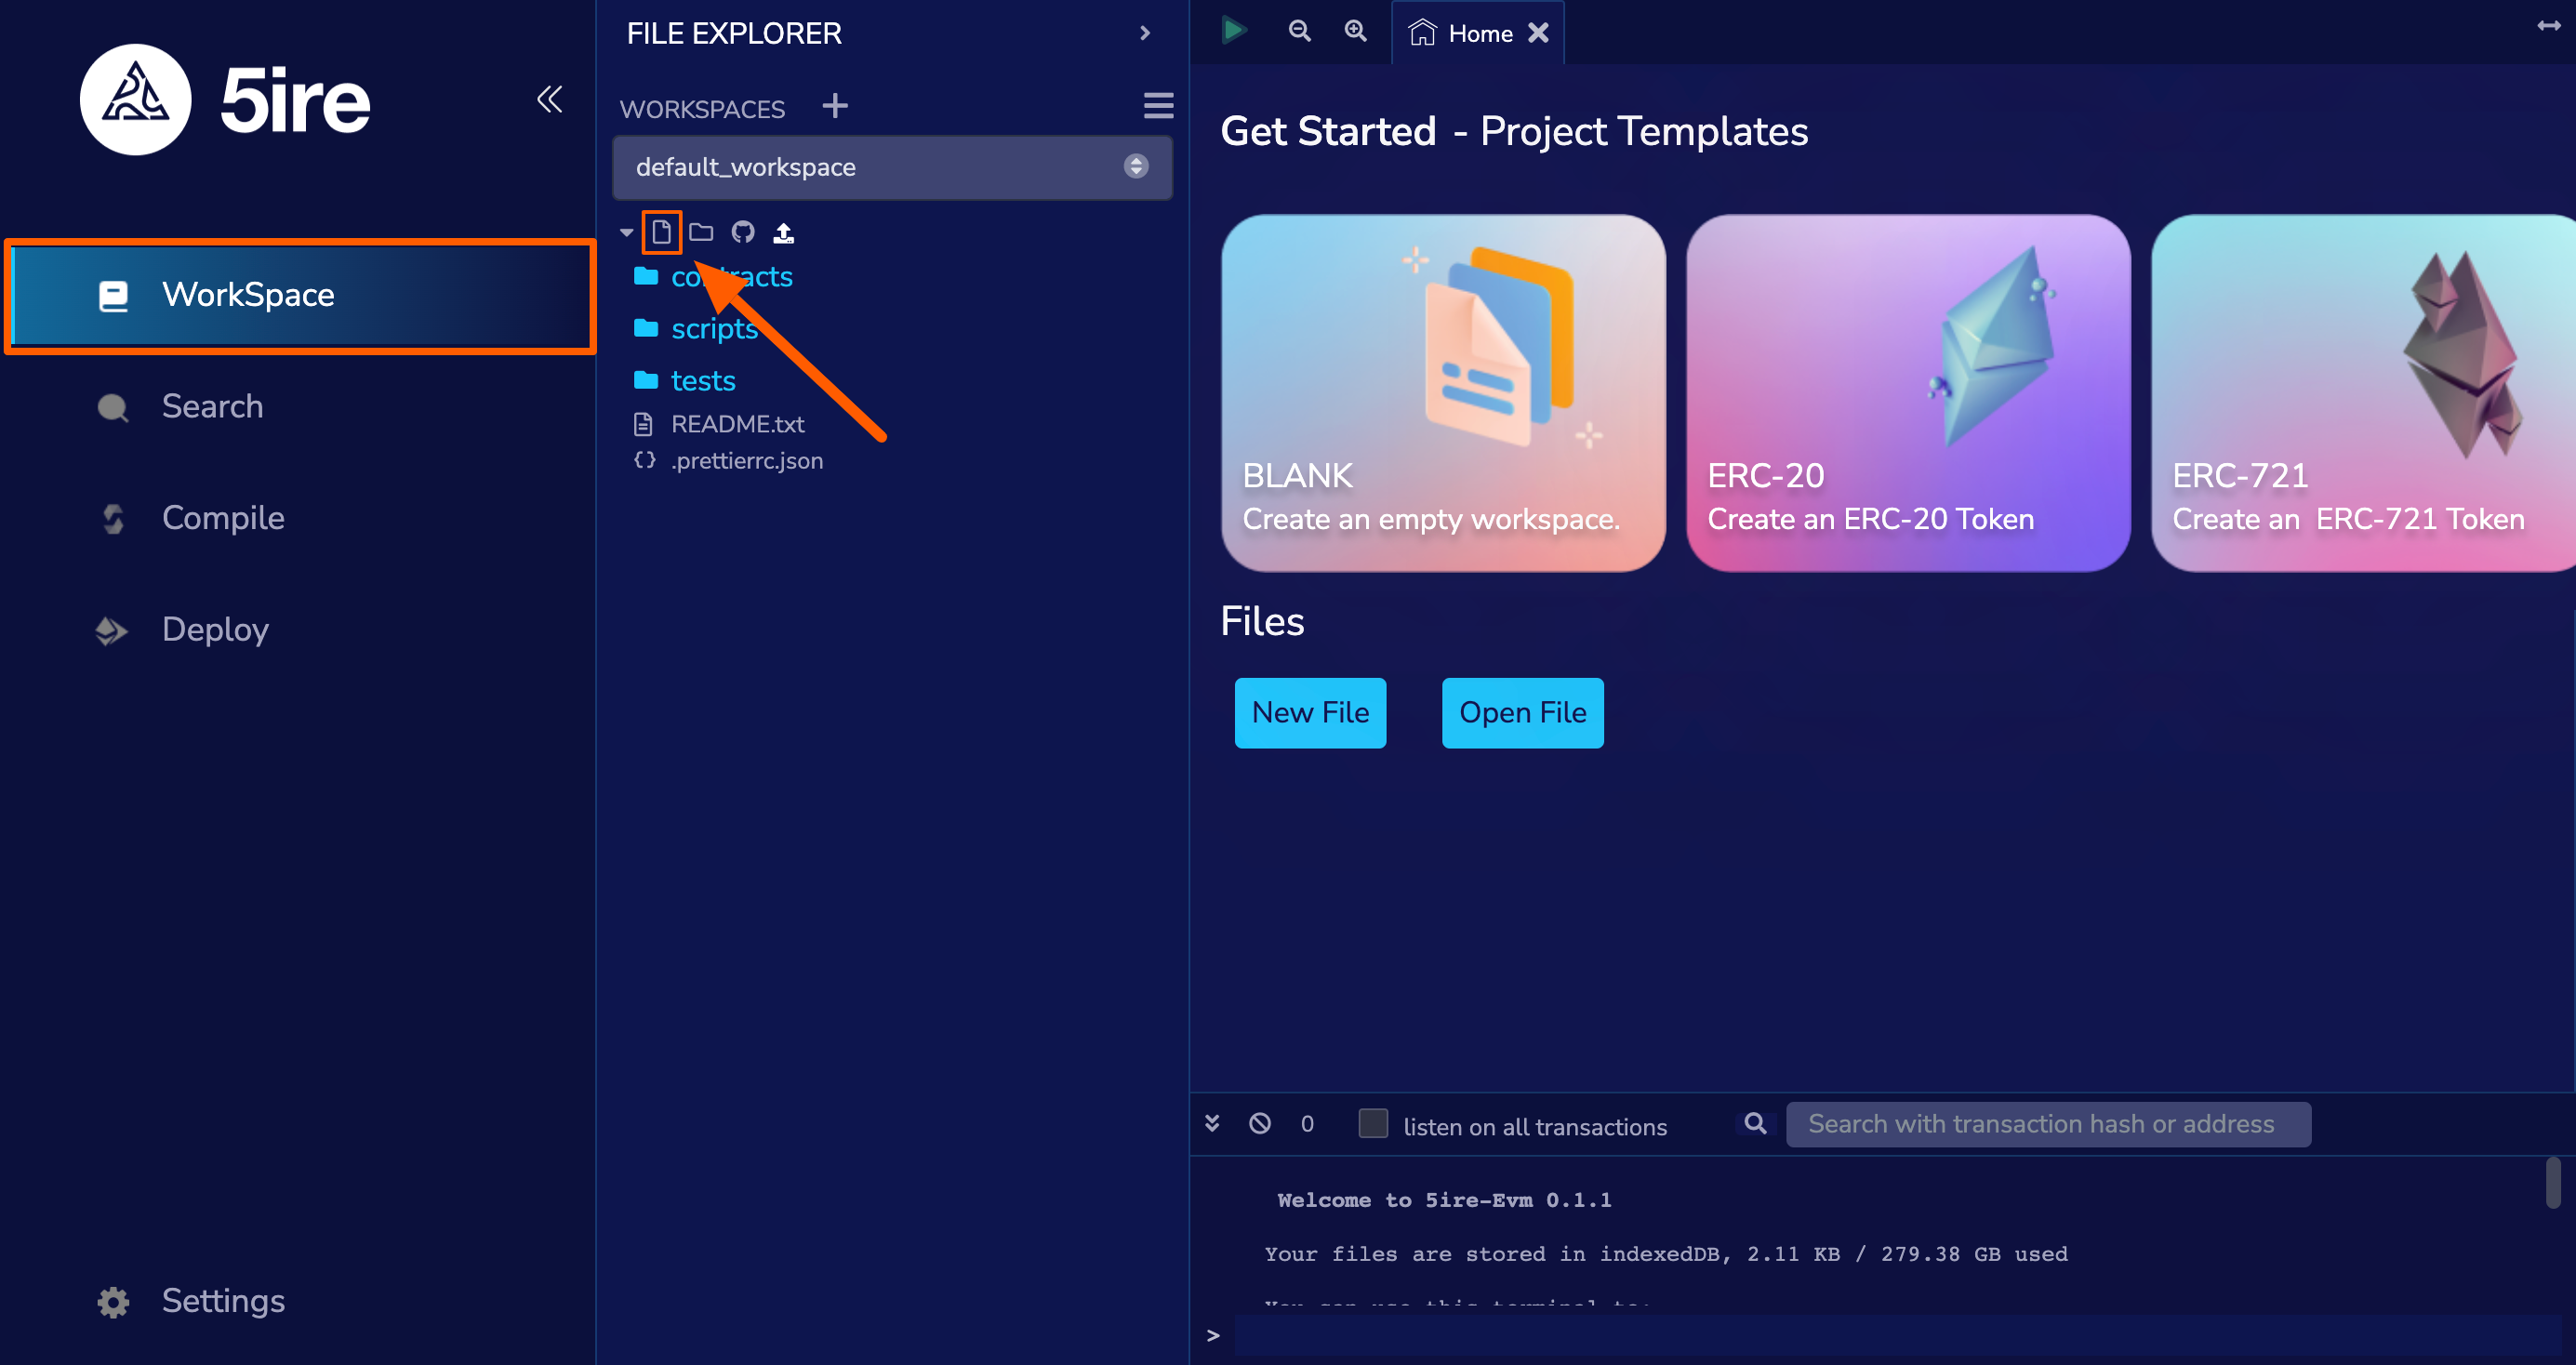The height and width of the screenshot is (1365, 2576).
Task: Upload files with the upload icon
Action: [x=783, y=232]
